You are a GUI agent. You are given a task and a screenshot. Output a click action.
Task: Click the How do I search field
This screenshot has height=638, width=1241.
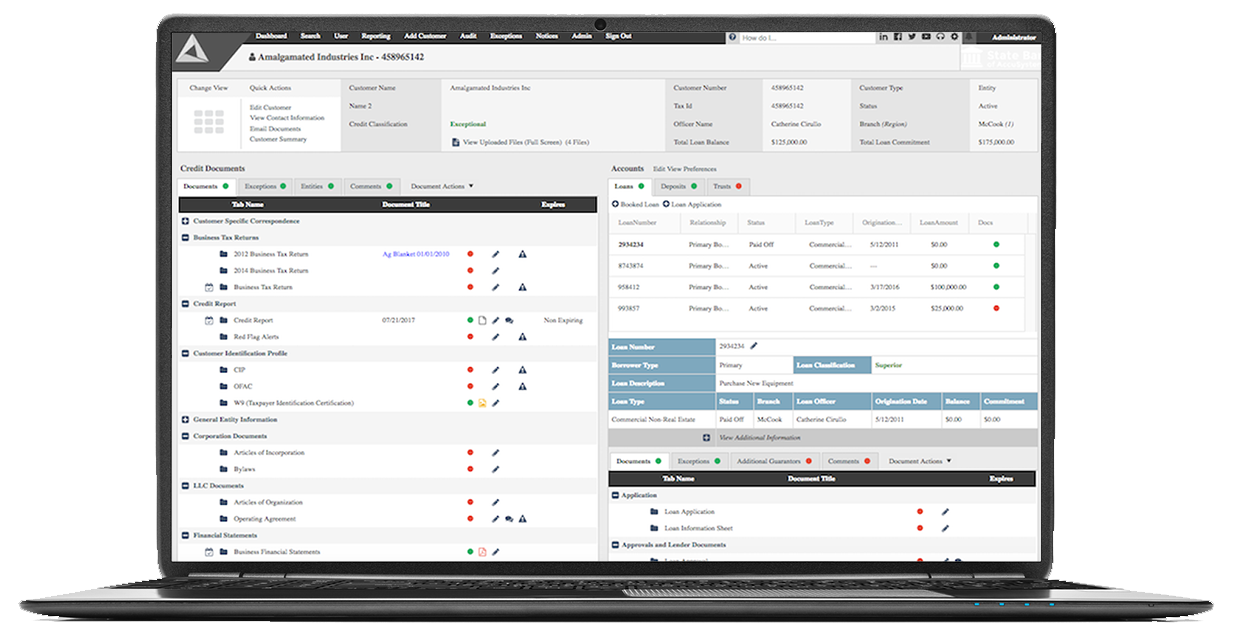(800, 37)
